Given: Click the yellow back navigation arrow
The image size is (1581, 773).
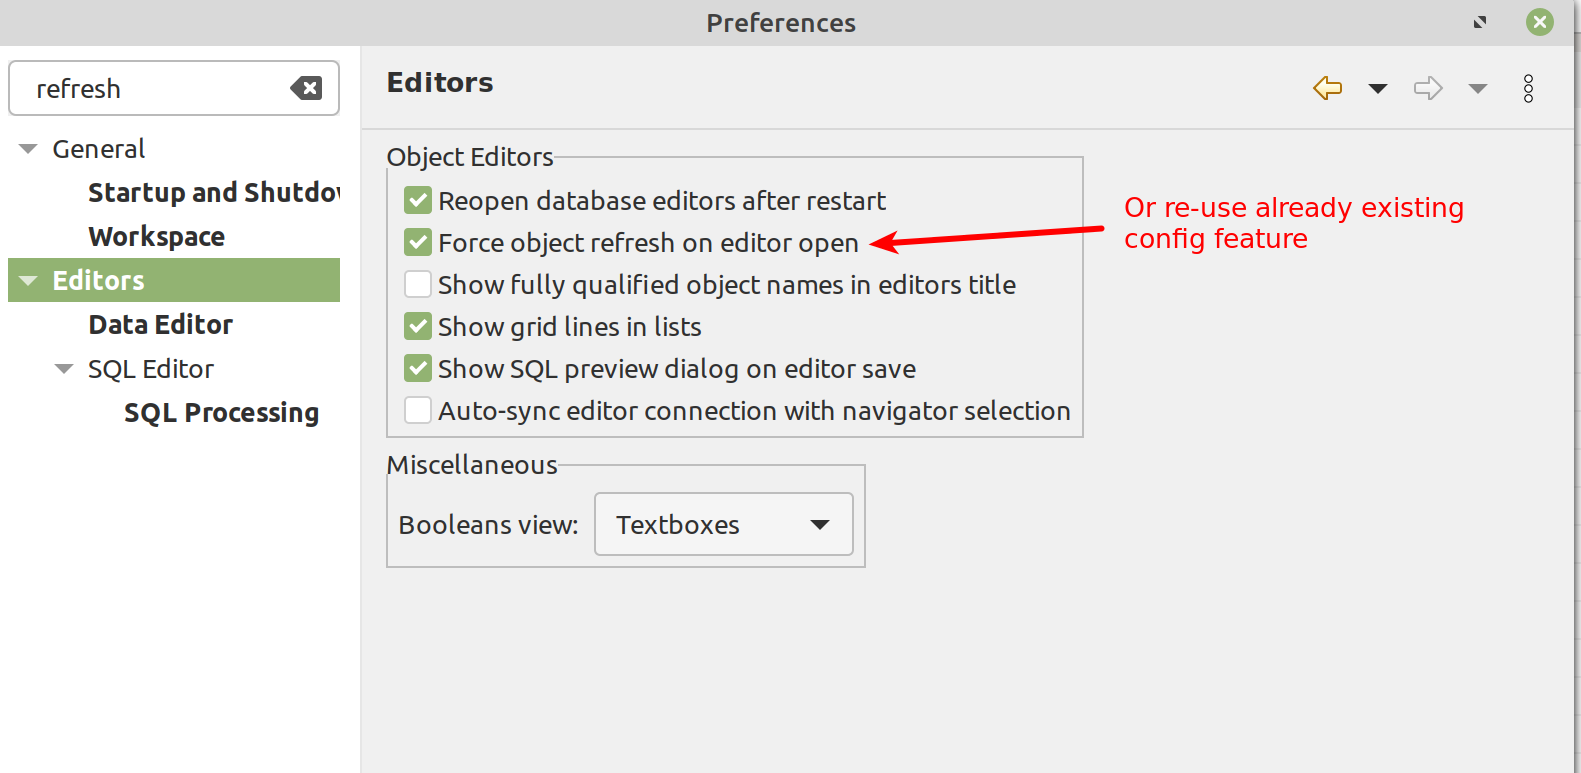Looking at the screenshot, I should (x=1327, y=88).
